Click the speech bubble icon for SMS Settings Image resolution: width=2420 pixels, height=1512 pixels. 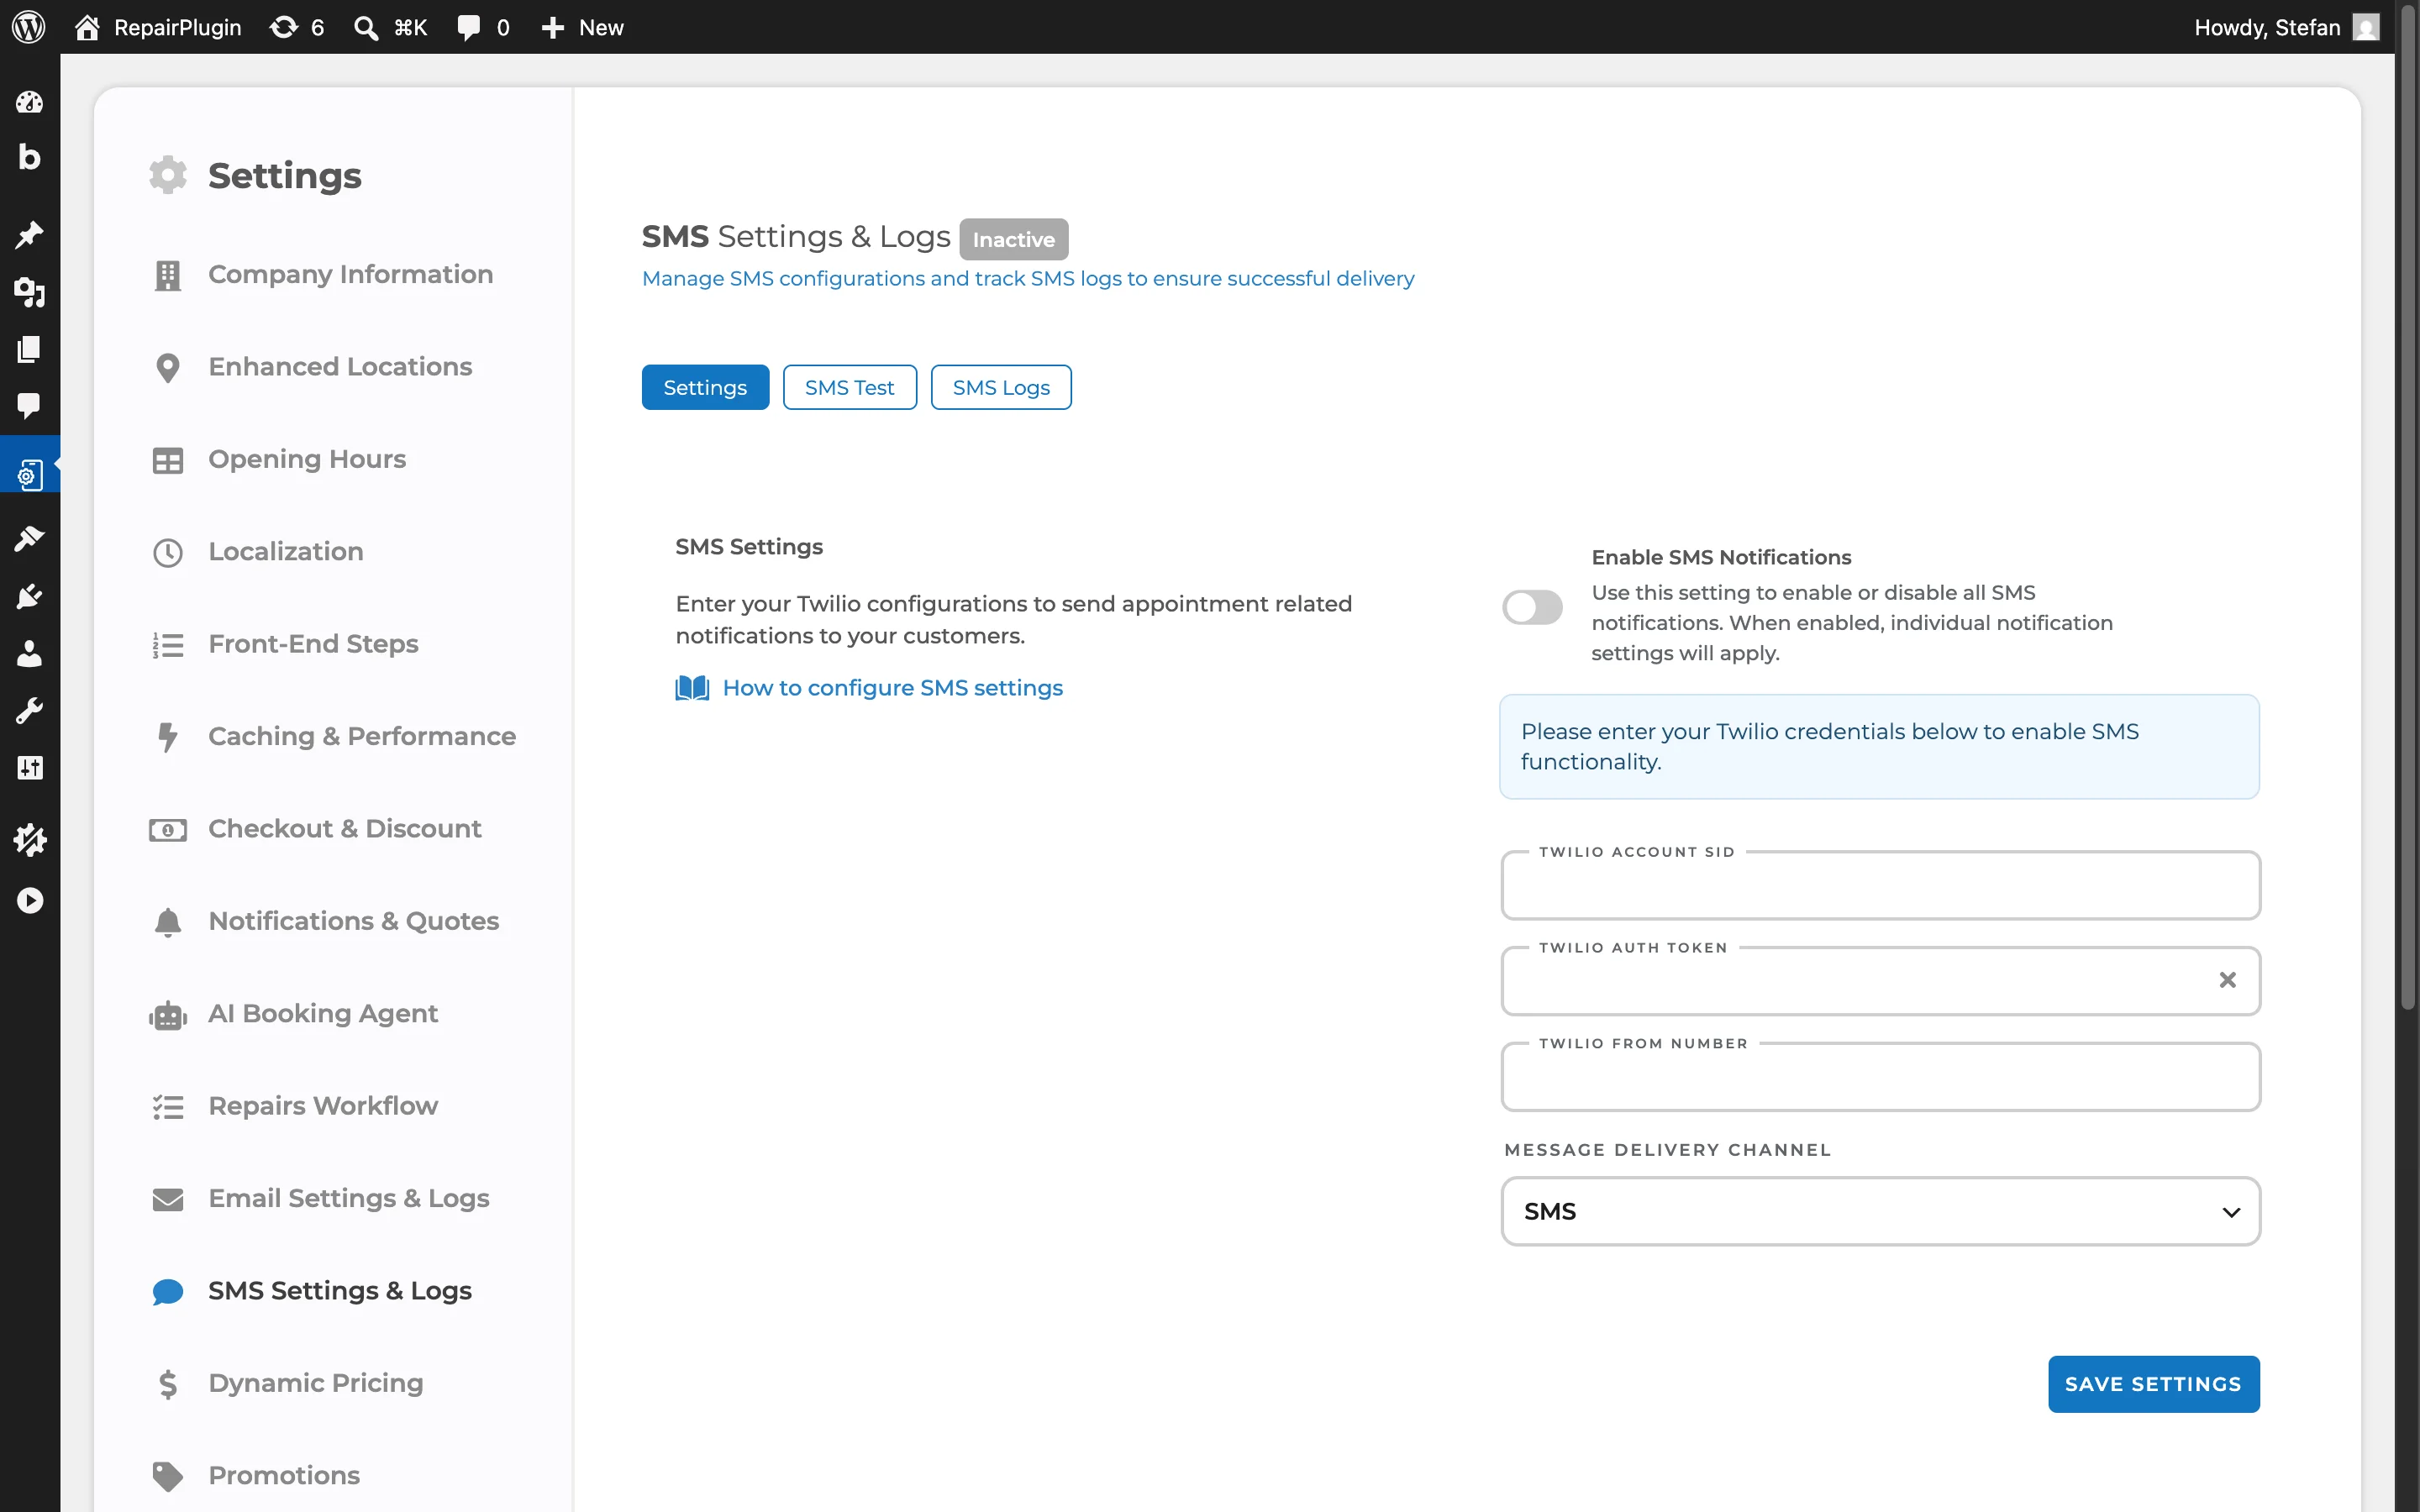click(x=168, y=1291)
